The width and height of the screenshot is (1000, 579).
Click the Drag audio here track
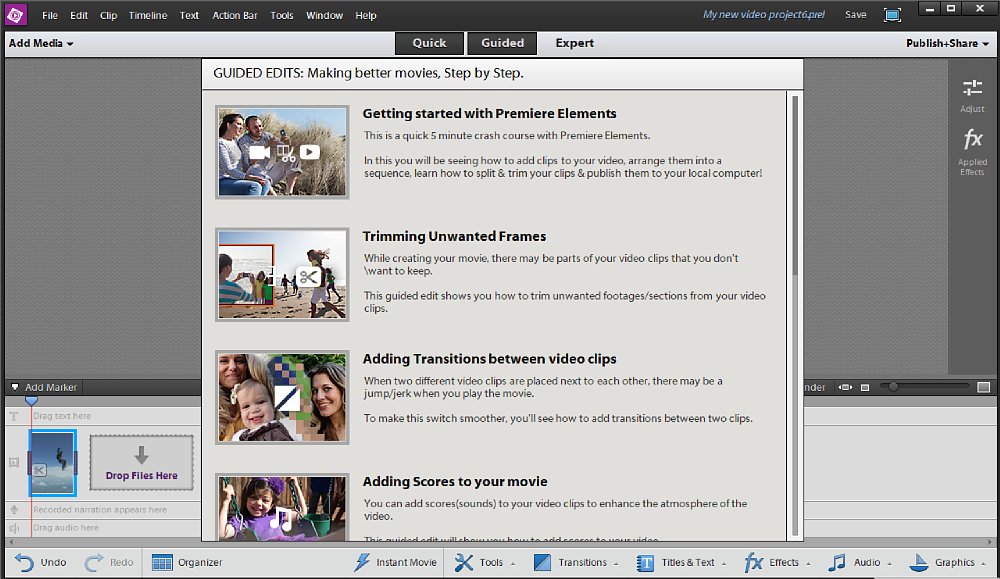pyautogui.click(x=66, y=528)
